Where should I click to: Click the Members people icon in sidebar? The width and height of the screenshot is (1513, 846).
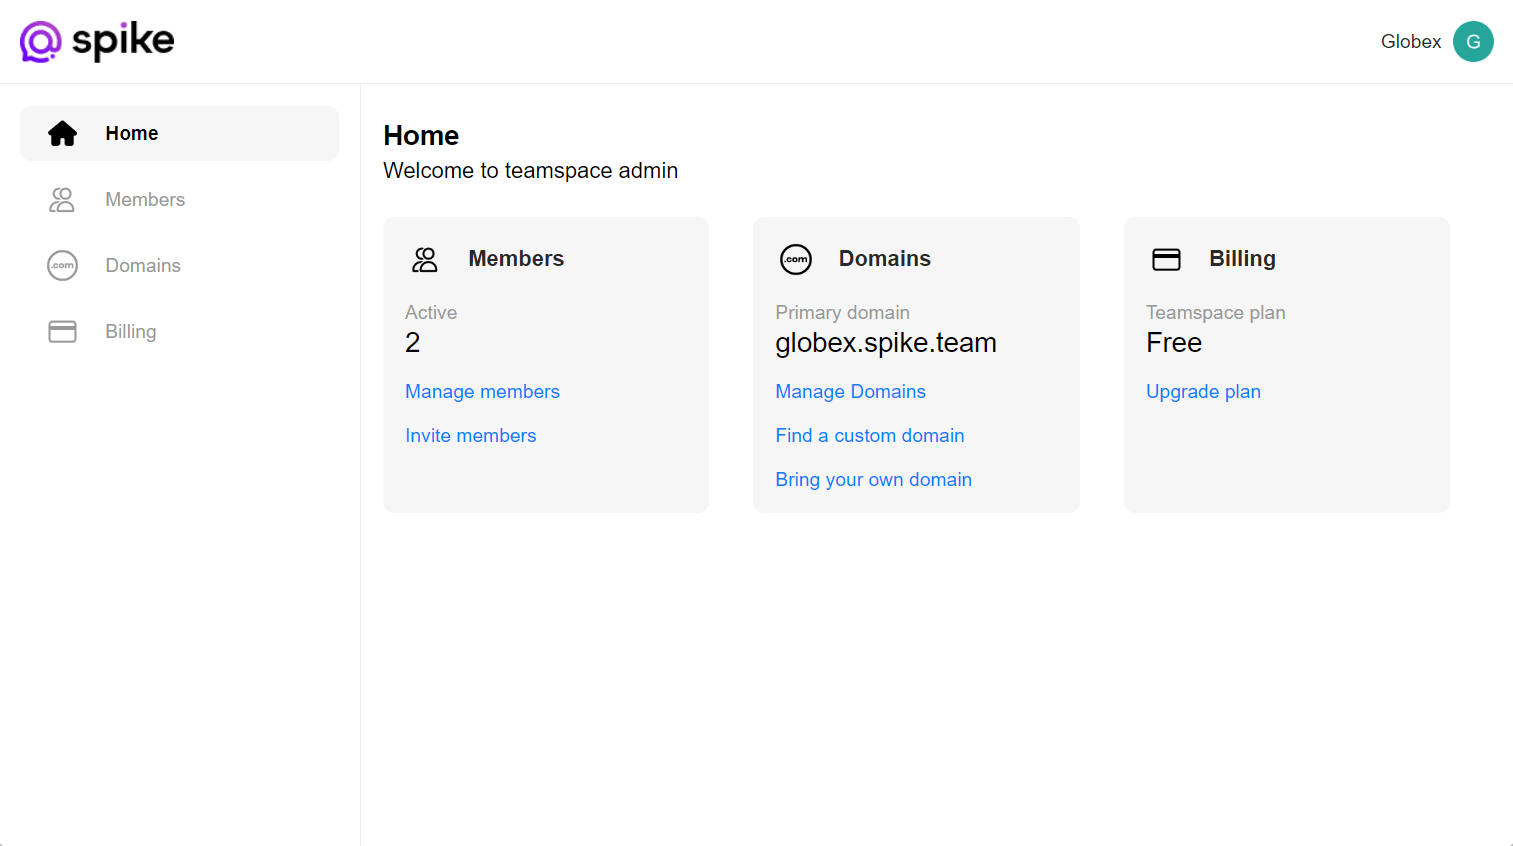(x=62, y=199)
